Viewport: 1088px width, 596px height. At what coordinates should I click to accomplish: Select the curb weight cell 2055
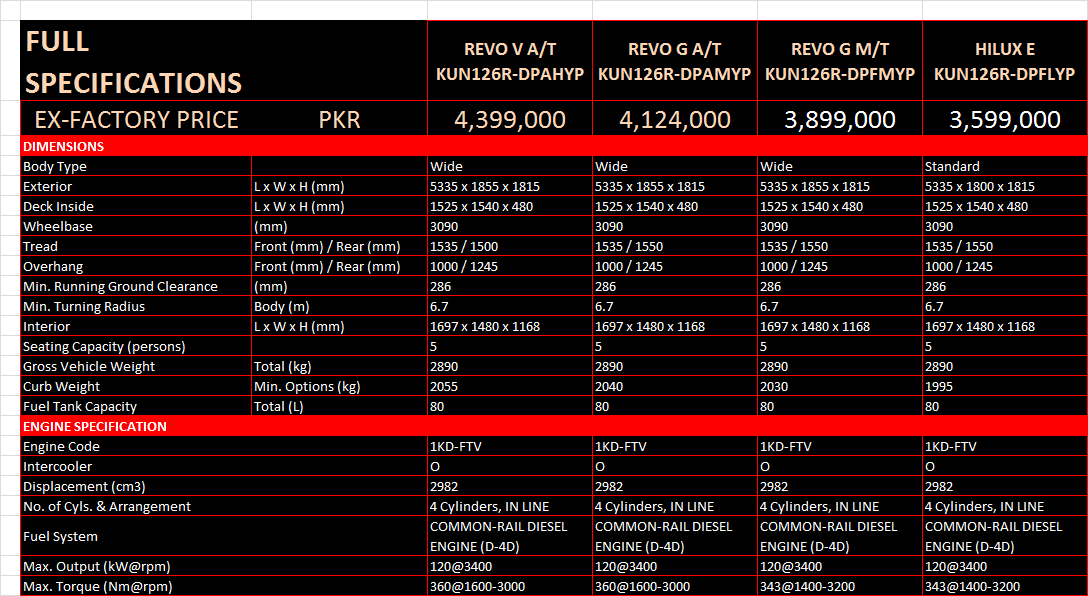point(510,386)
